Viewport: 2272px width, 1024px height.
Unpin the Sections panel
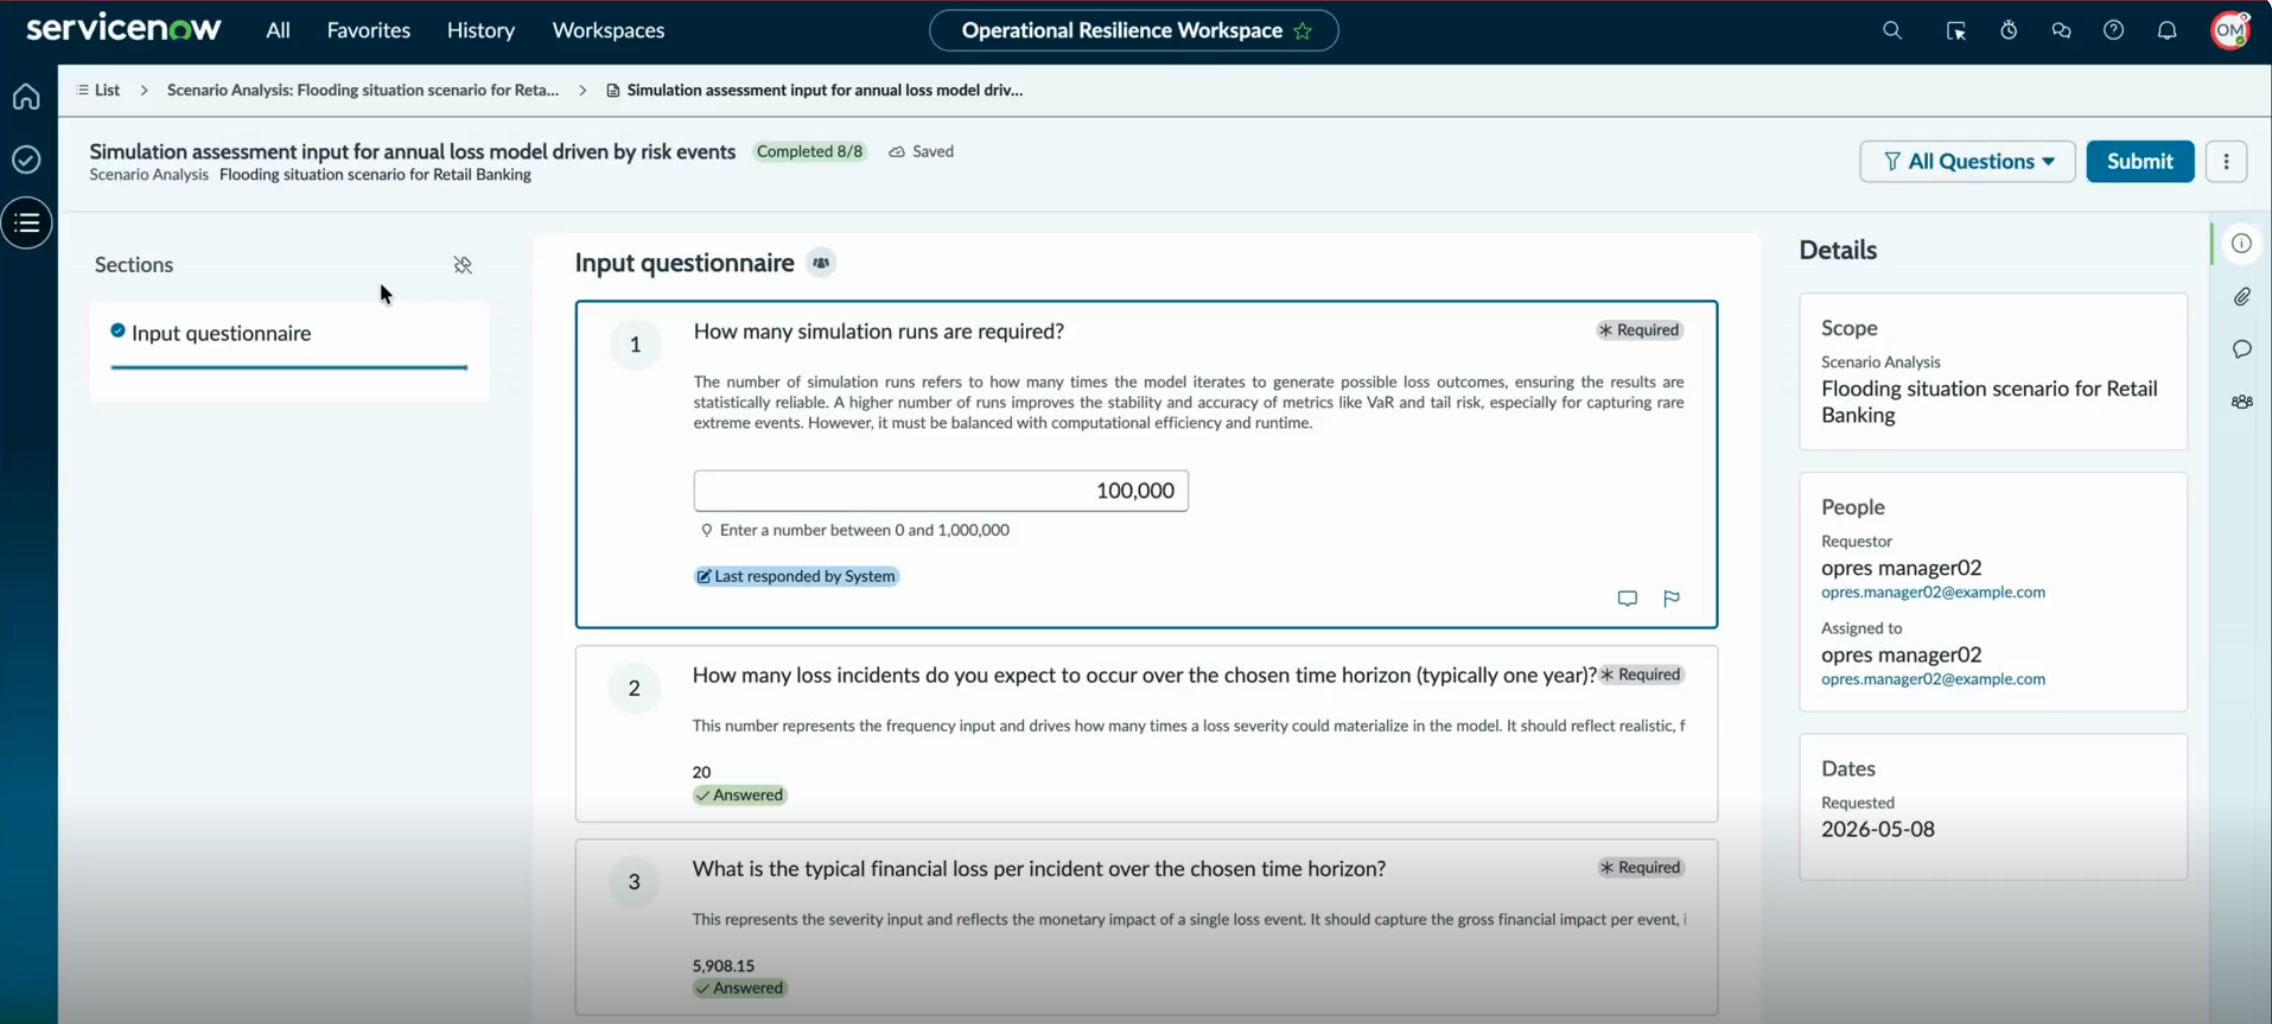click(462, 265)
